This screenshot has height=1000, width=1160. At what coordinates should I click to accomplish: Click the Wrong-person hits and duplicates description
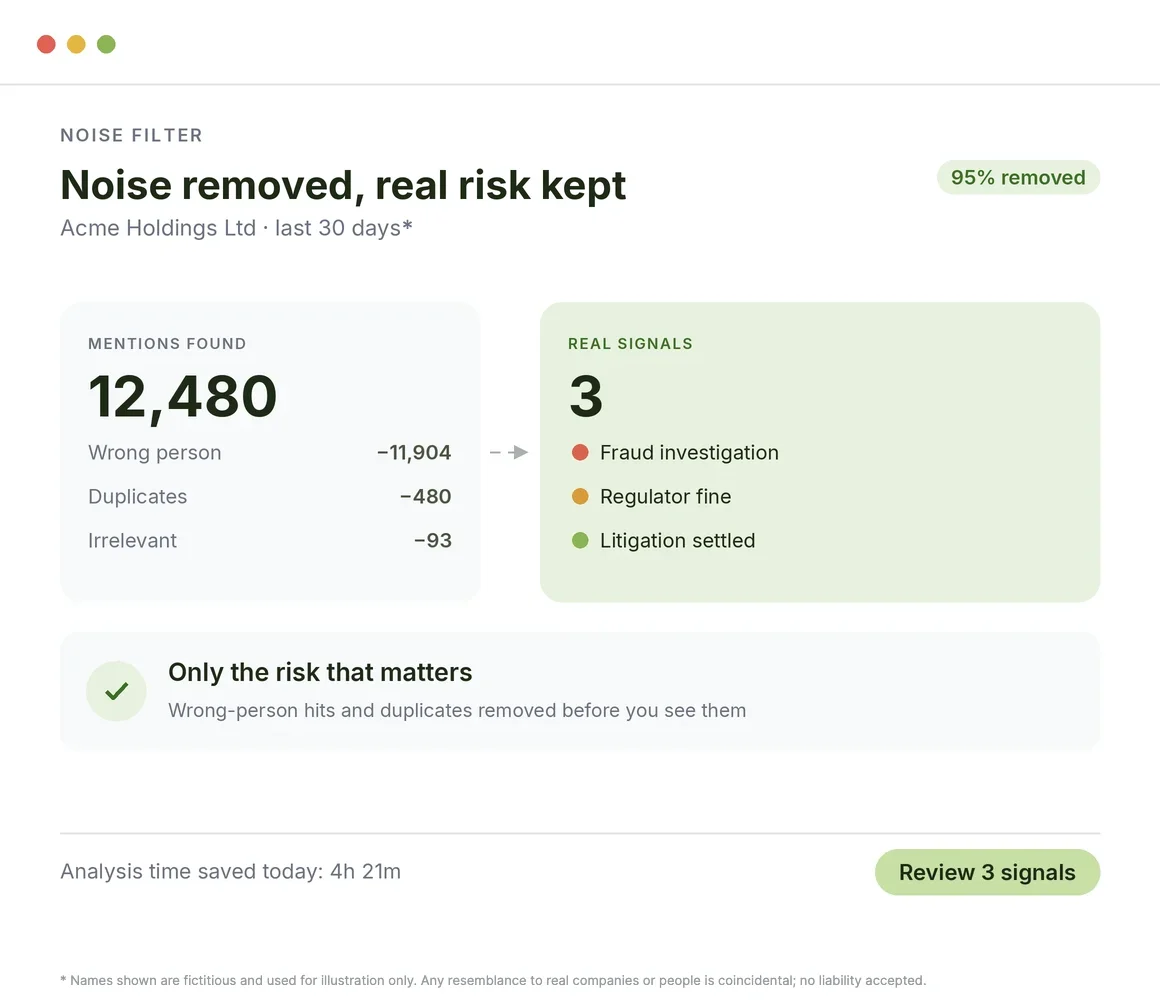457,710
